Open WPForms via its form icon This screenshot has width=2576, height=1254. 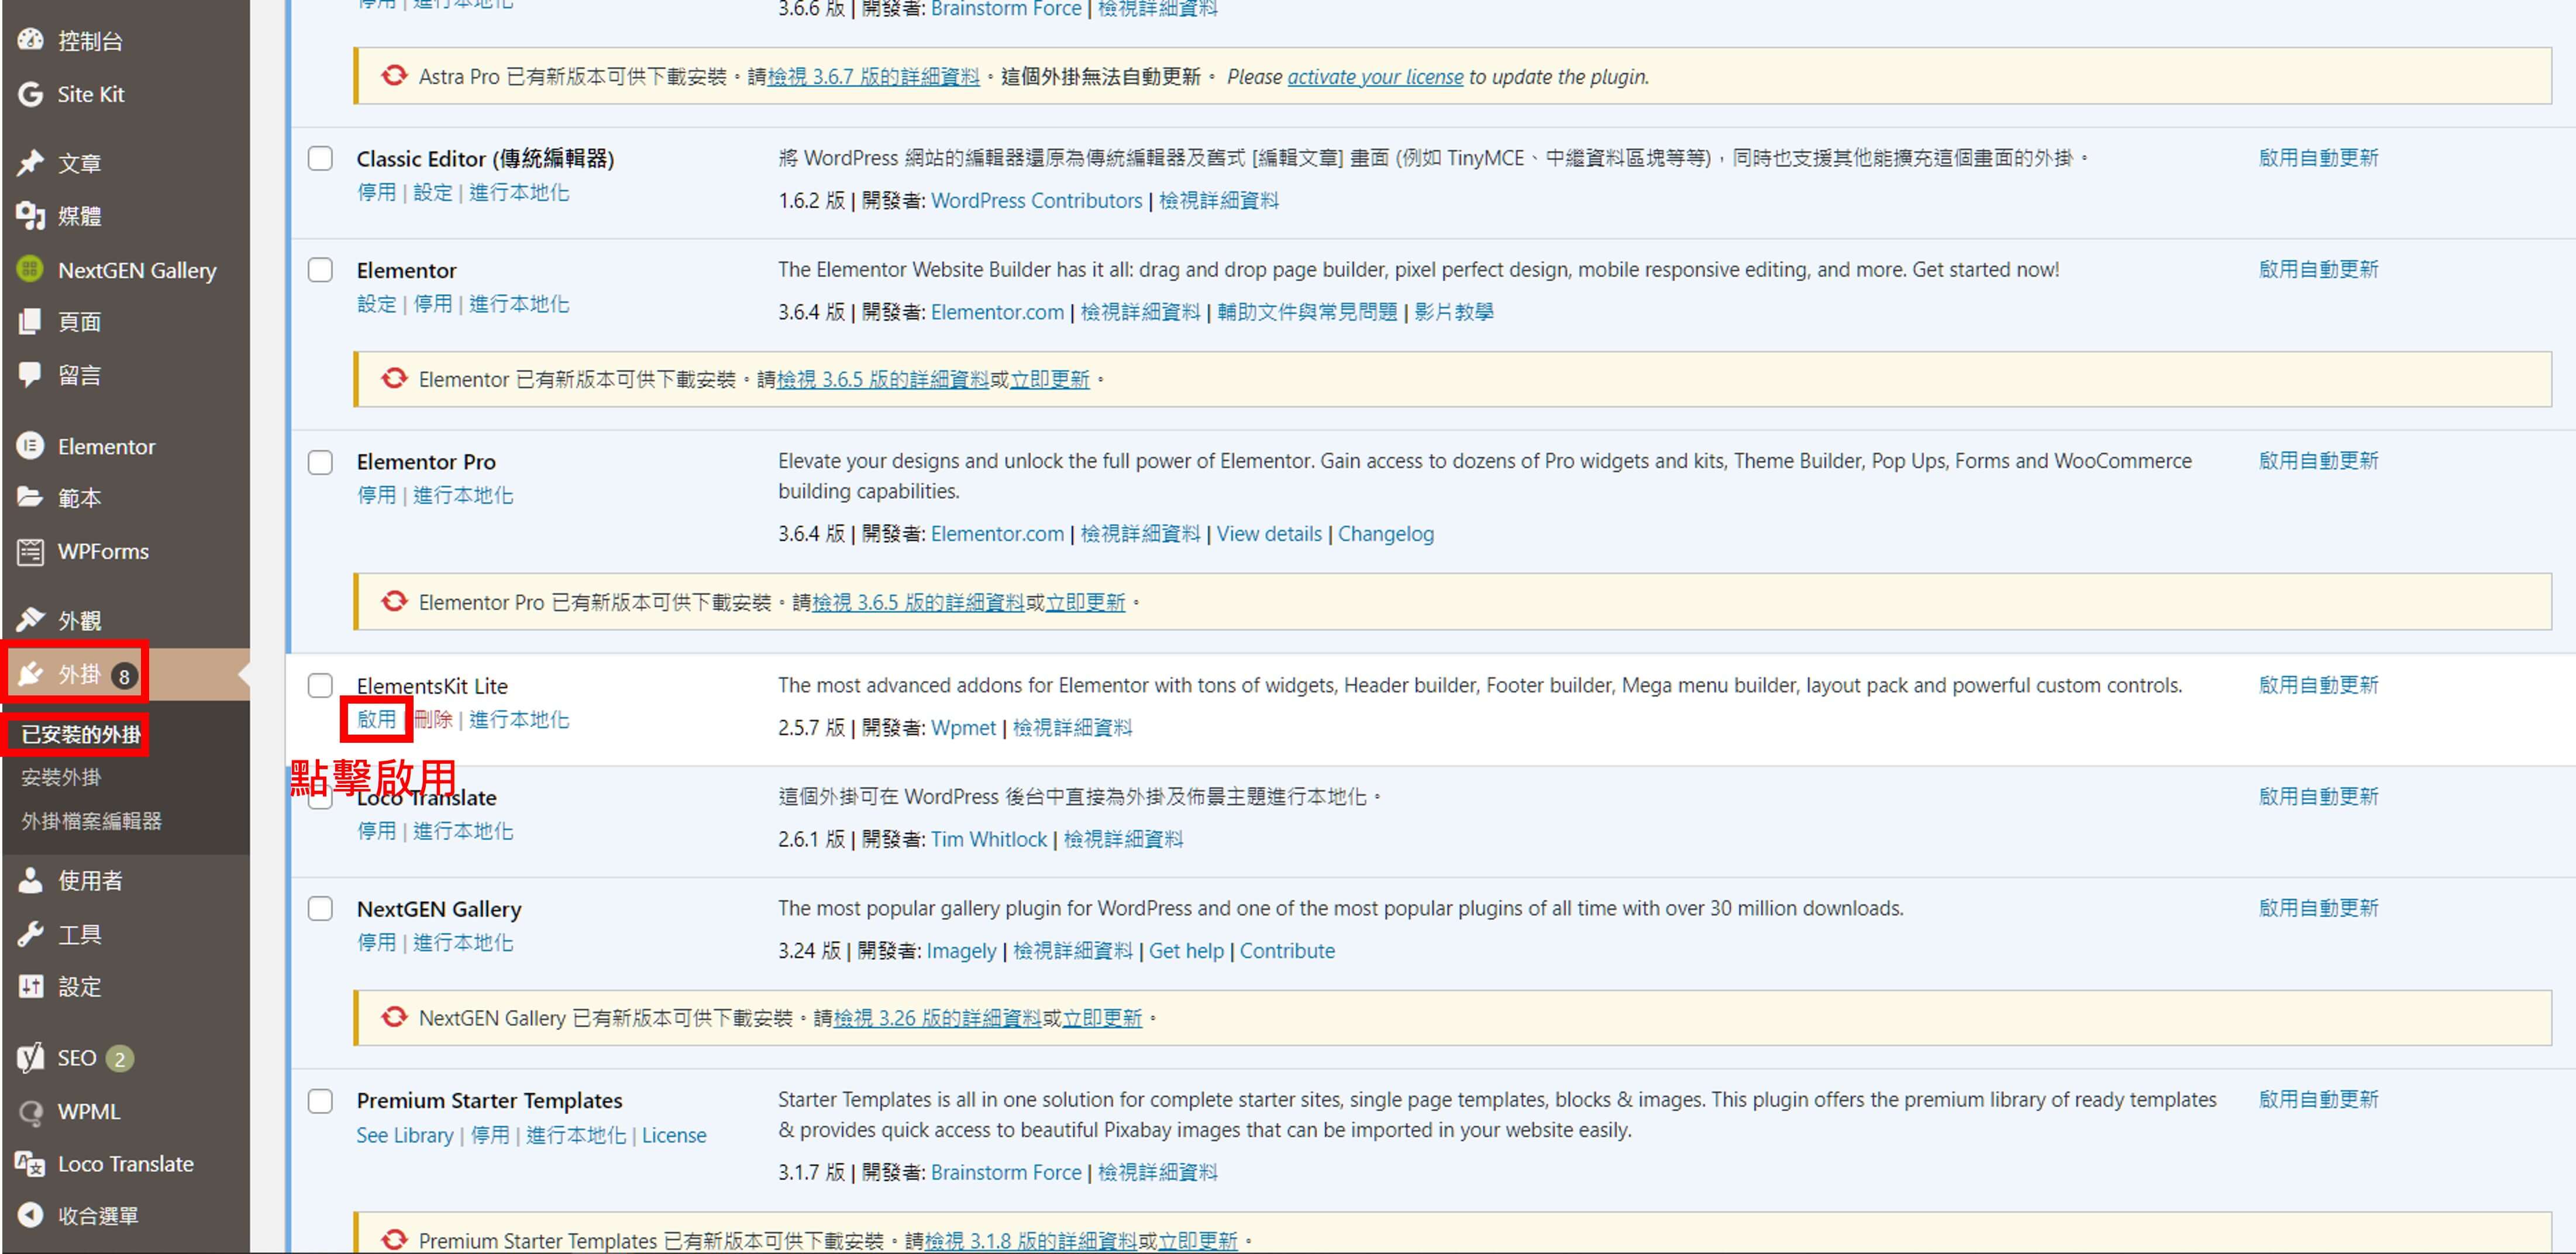click(x=30, y=551)
